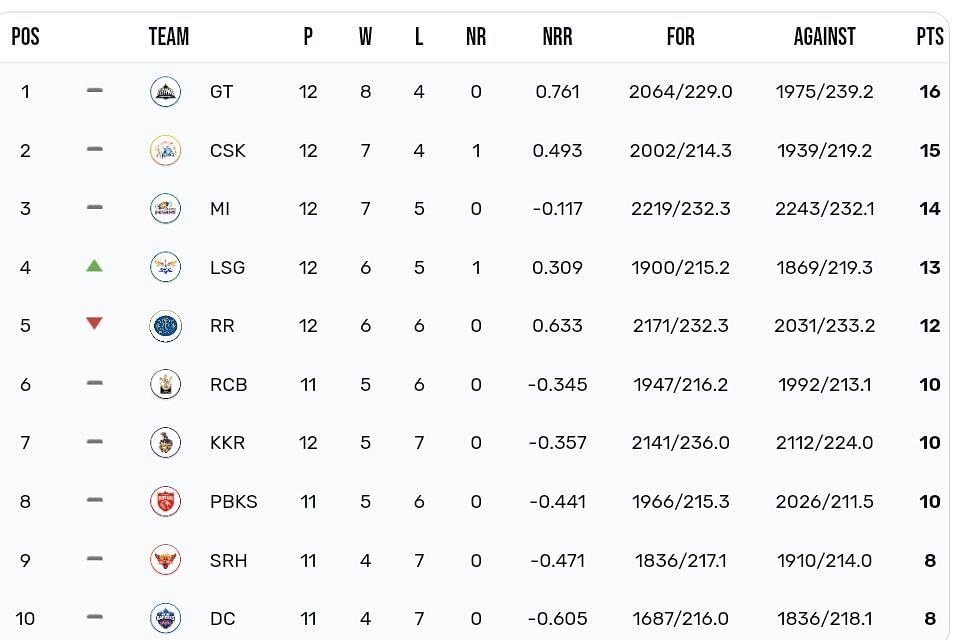Click the TEAM column header
The height and width of the screenshot is (640, 968).
point(169,36)
